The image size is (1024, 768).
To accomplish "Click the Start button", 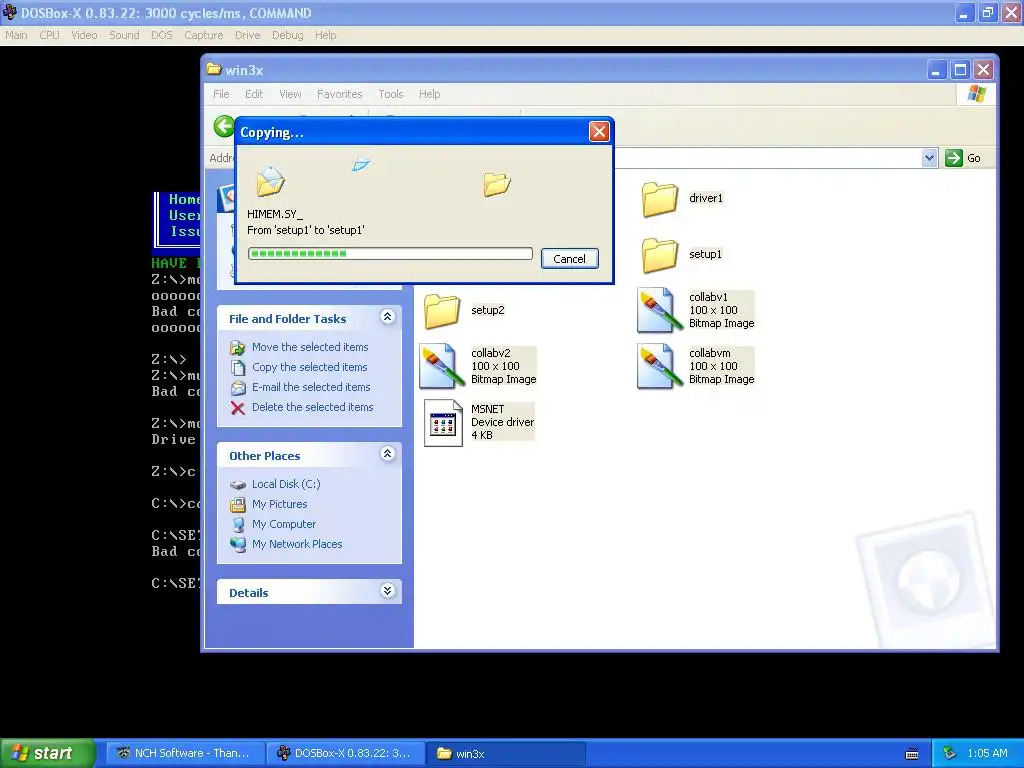I will click(47, 754).
